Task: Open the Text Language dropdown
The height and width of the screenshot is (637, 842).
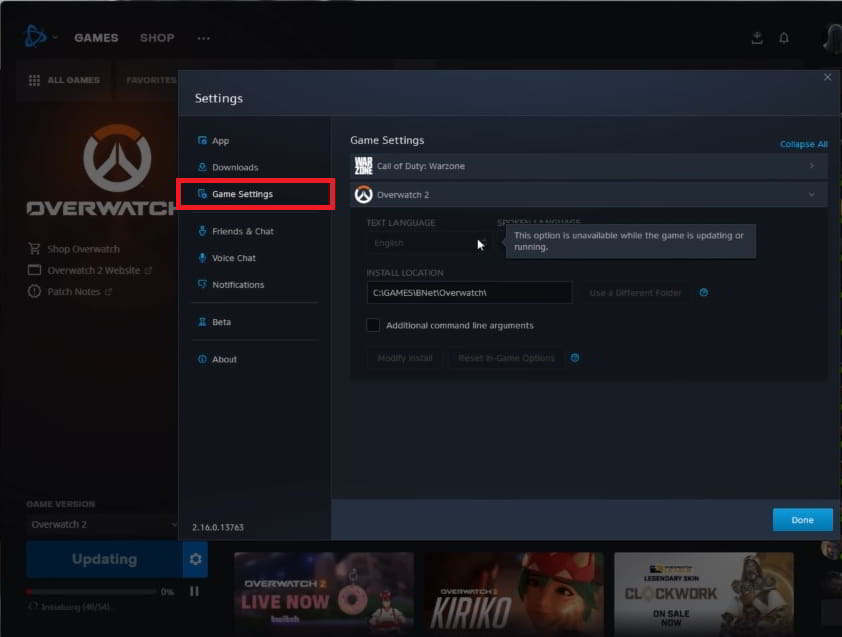Action: point(427,243)
